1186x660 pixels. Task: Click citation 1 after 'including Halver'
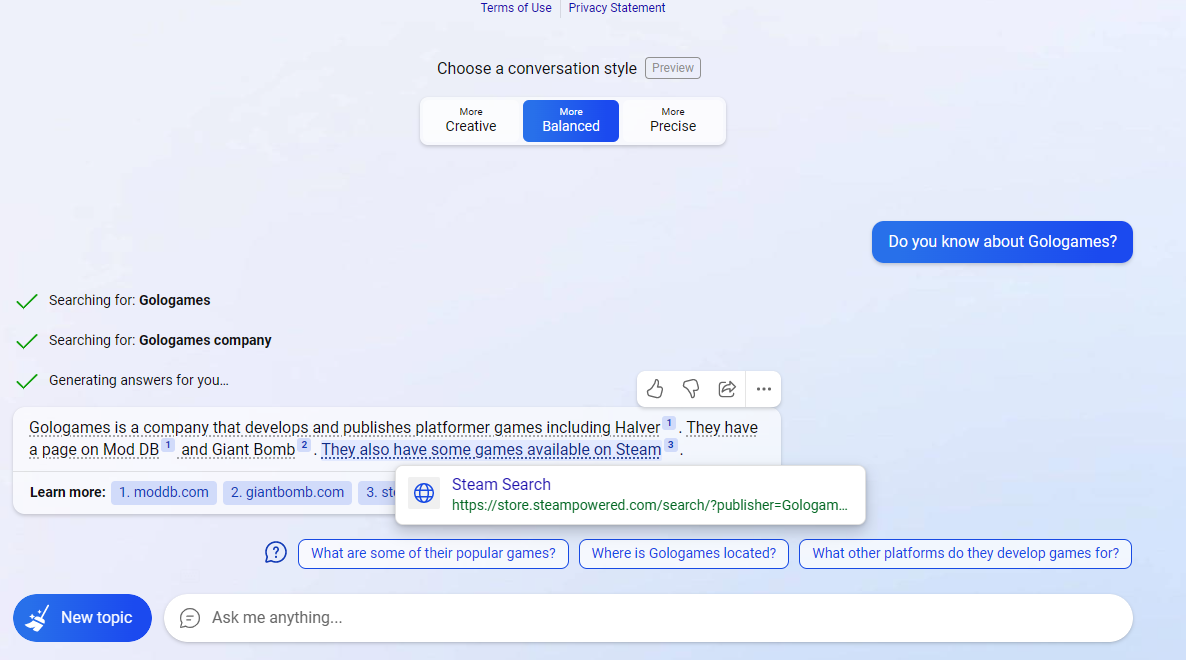point(669,423)
